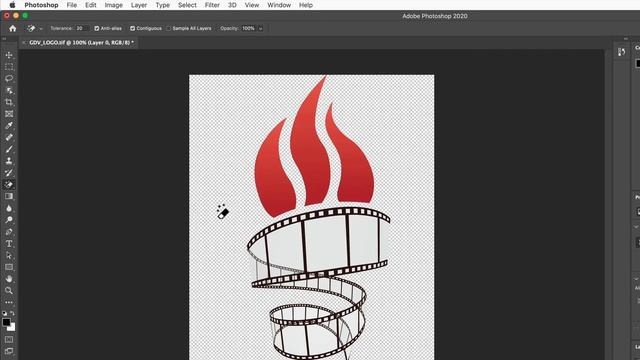Select the Magic Eraser tool in toolbar
The height and width of the screenshot is (360, 640).
point(9,184)
